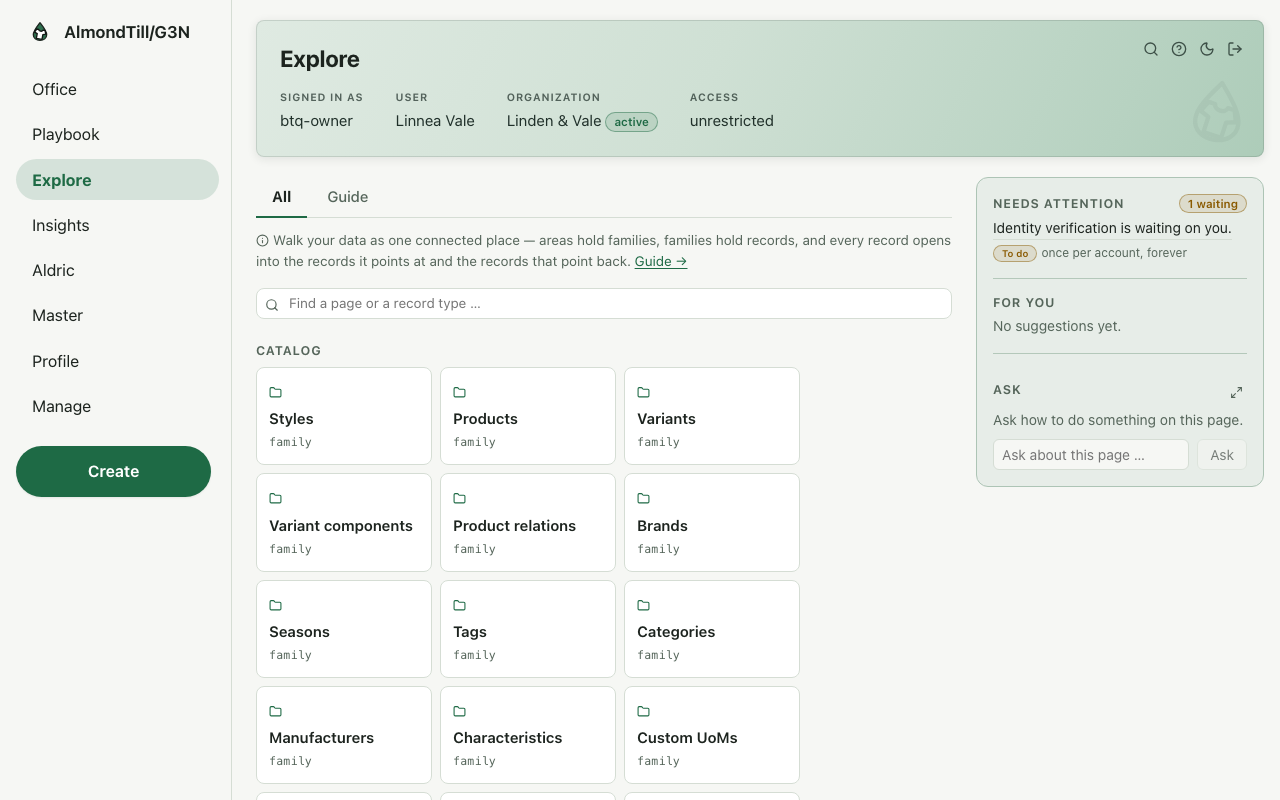Screen dimensions: 1280x800
Task: Click the Linnea Vale user name
Action: point(435,121)
